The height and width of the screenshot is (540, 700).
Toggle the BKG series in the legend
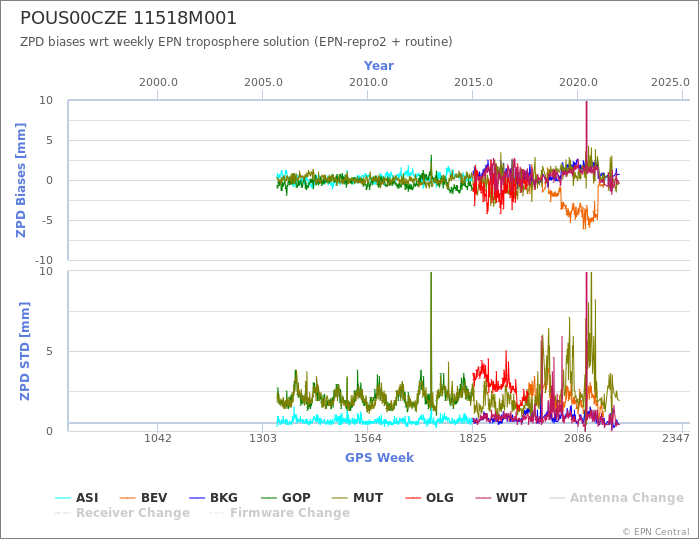point(213,498)
